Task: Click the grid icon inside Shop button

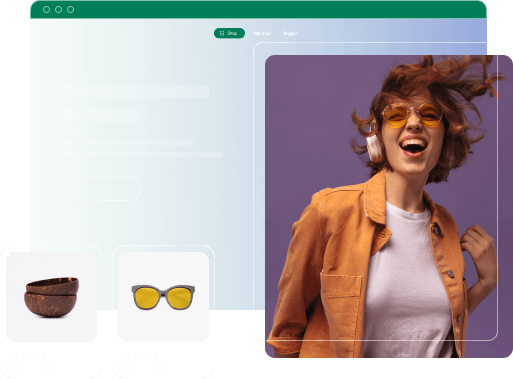Action: coord(222,33)
